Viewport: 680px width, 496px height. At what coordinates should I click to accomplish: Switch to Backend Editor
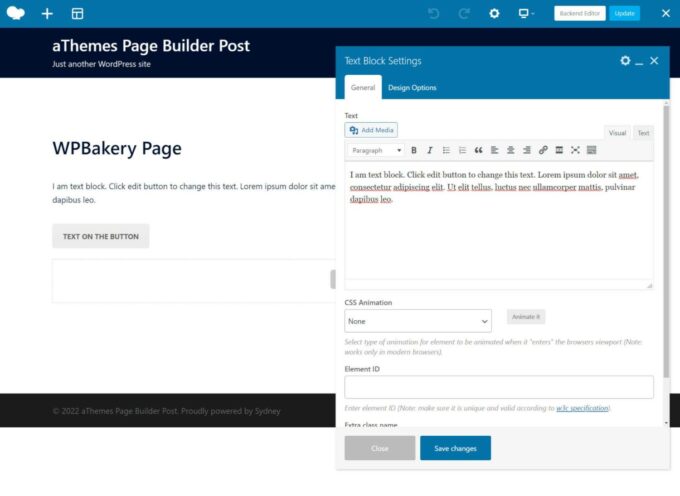(x=579, y=13)
